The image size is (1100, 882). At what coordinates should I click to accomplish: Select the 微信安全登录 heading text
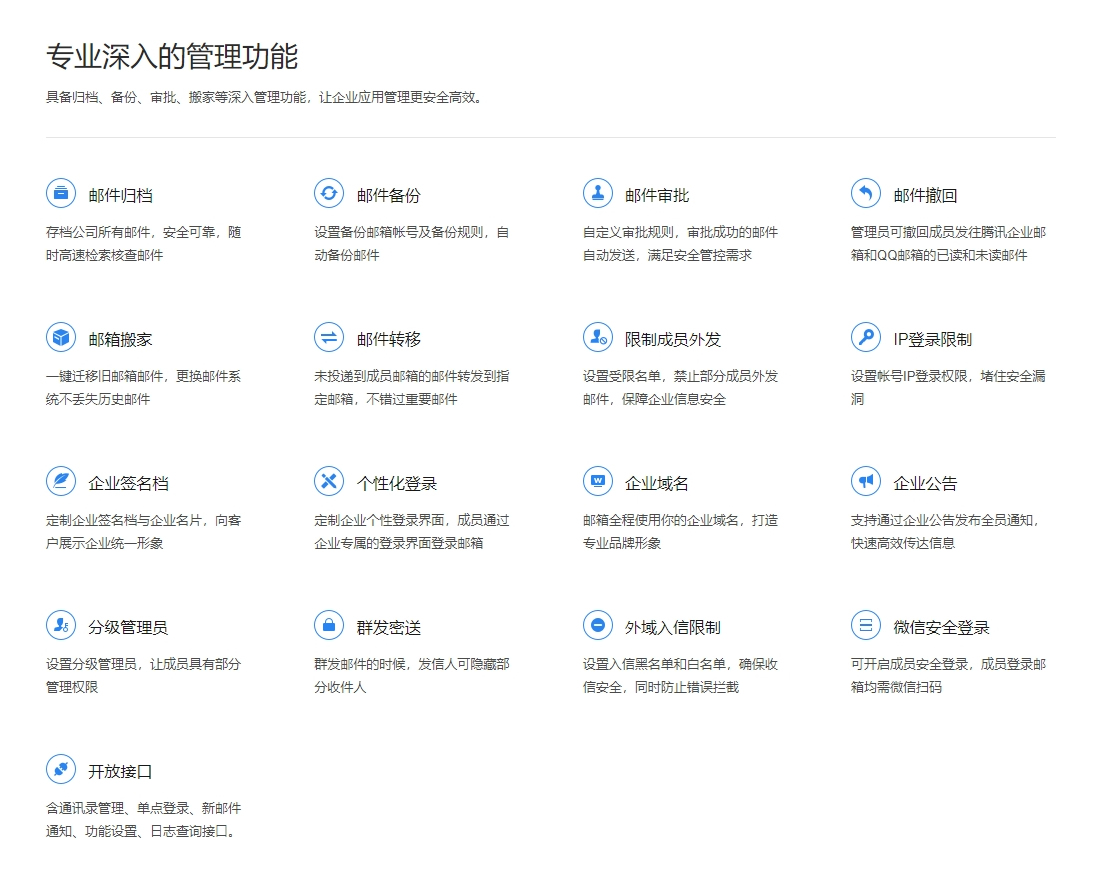tap(941, 627)
